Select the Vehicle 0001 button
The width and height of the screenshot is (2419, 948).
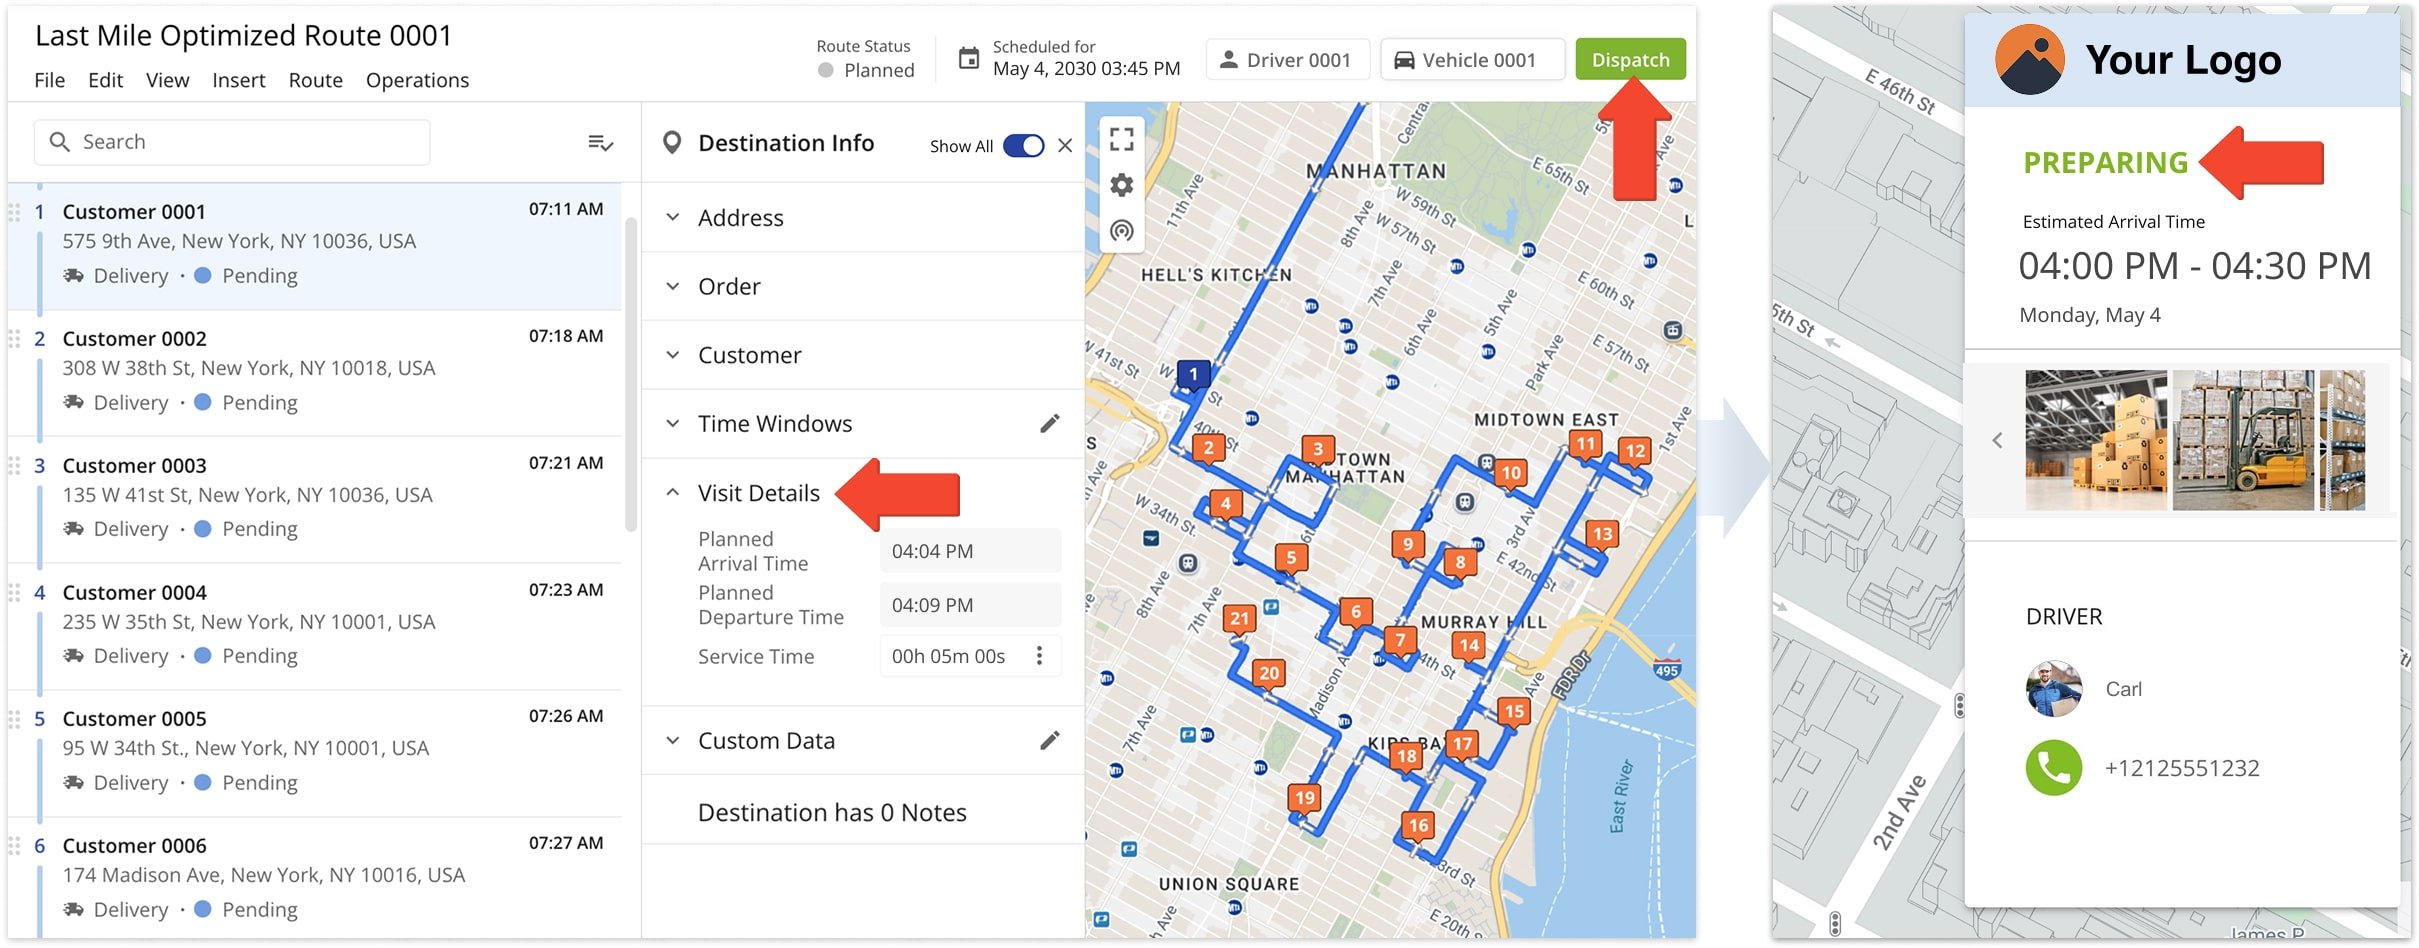1471,59
